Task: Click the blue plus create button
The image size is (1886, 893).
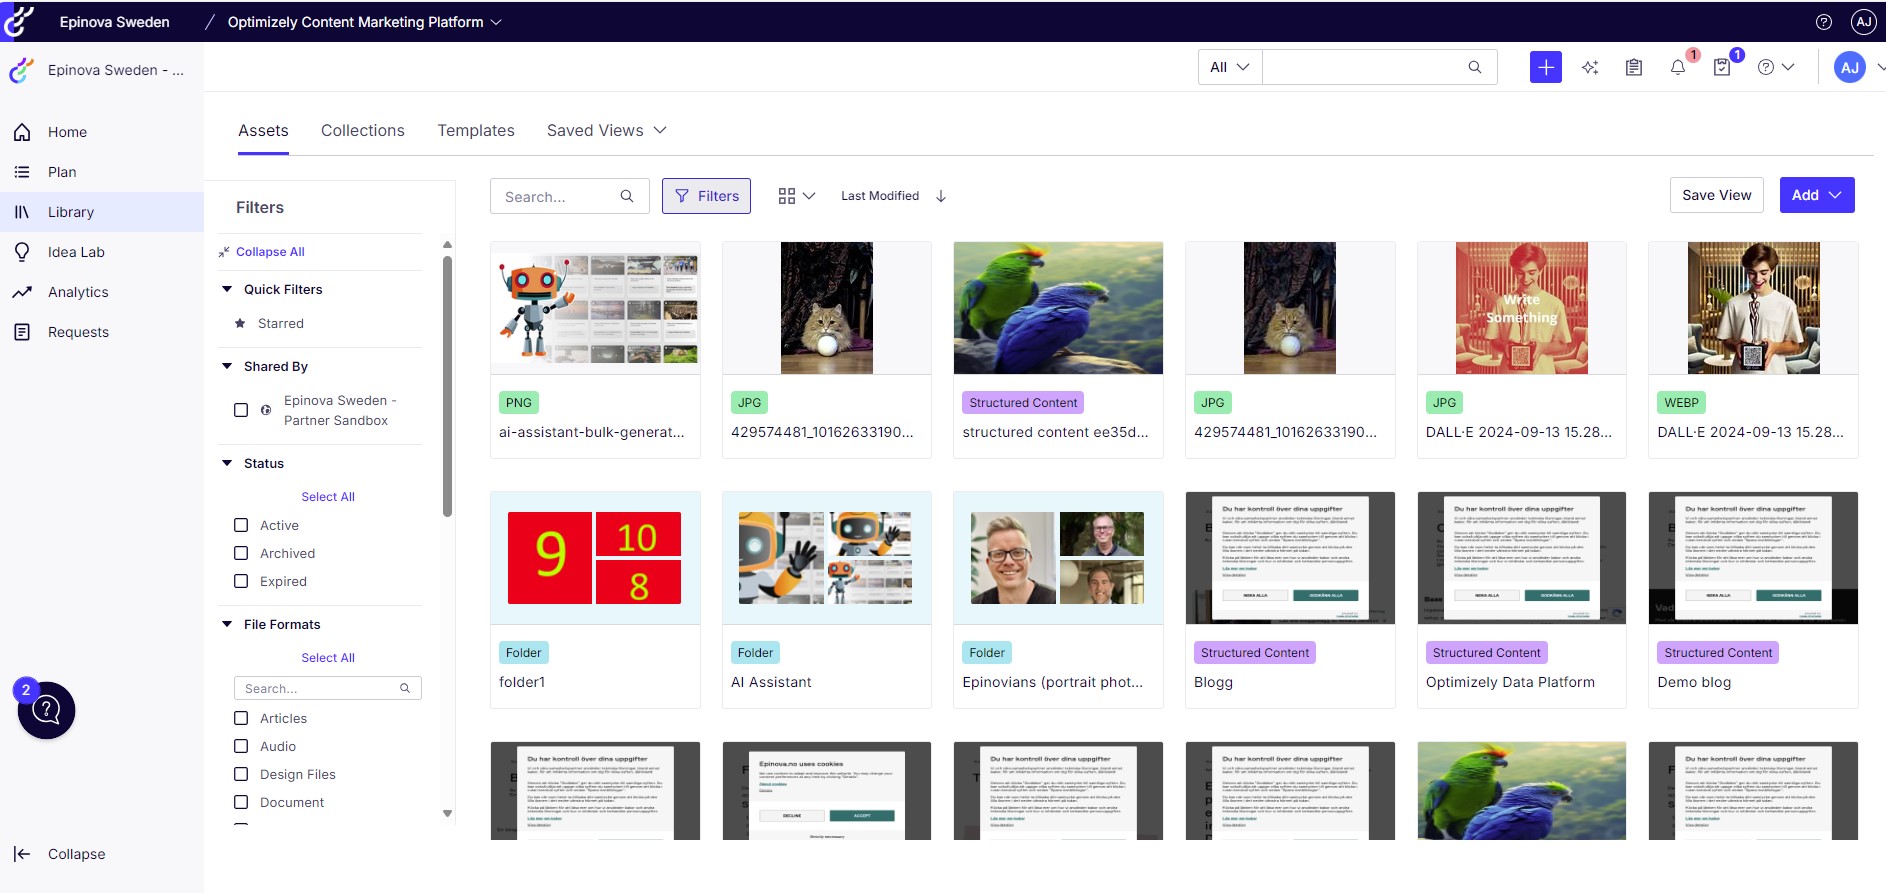Action: click(x=1545, y=67)
